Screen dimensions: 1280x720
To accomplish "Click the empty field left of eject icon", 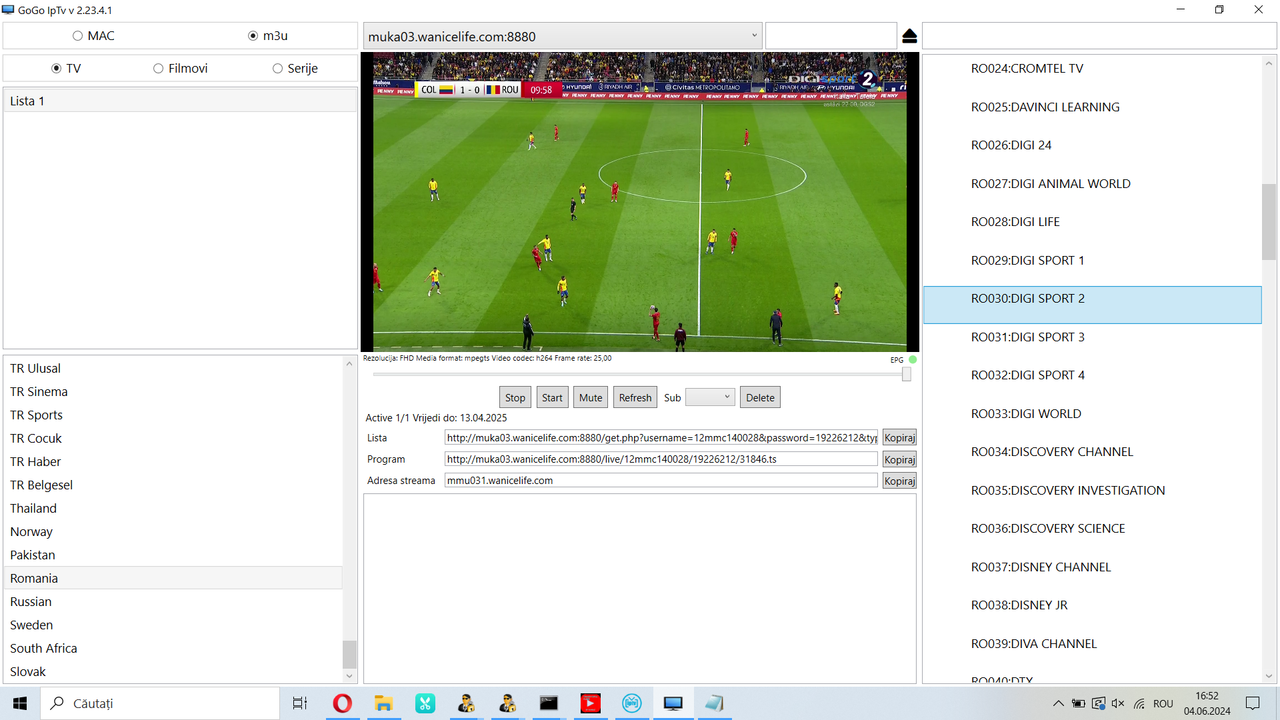I will click(831, 36).
